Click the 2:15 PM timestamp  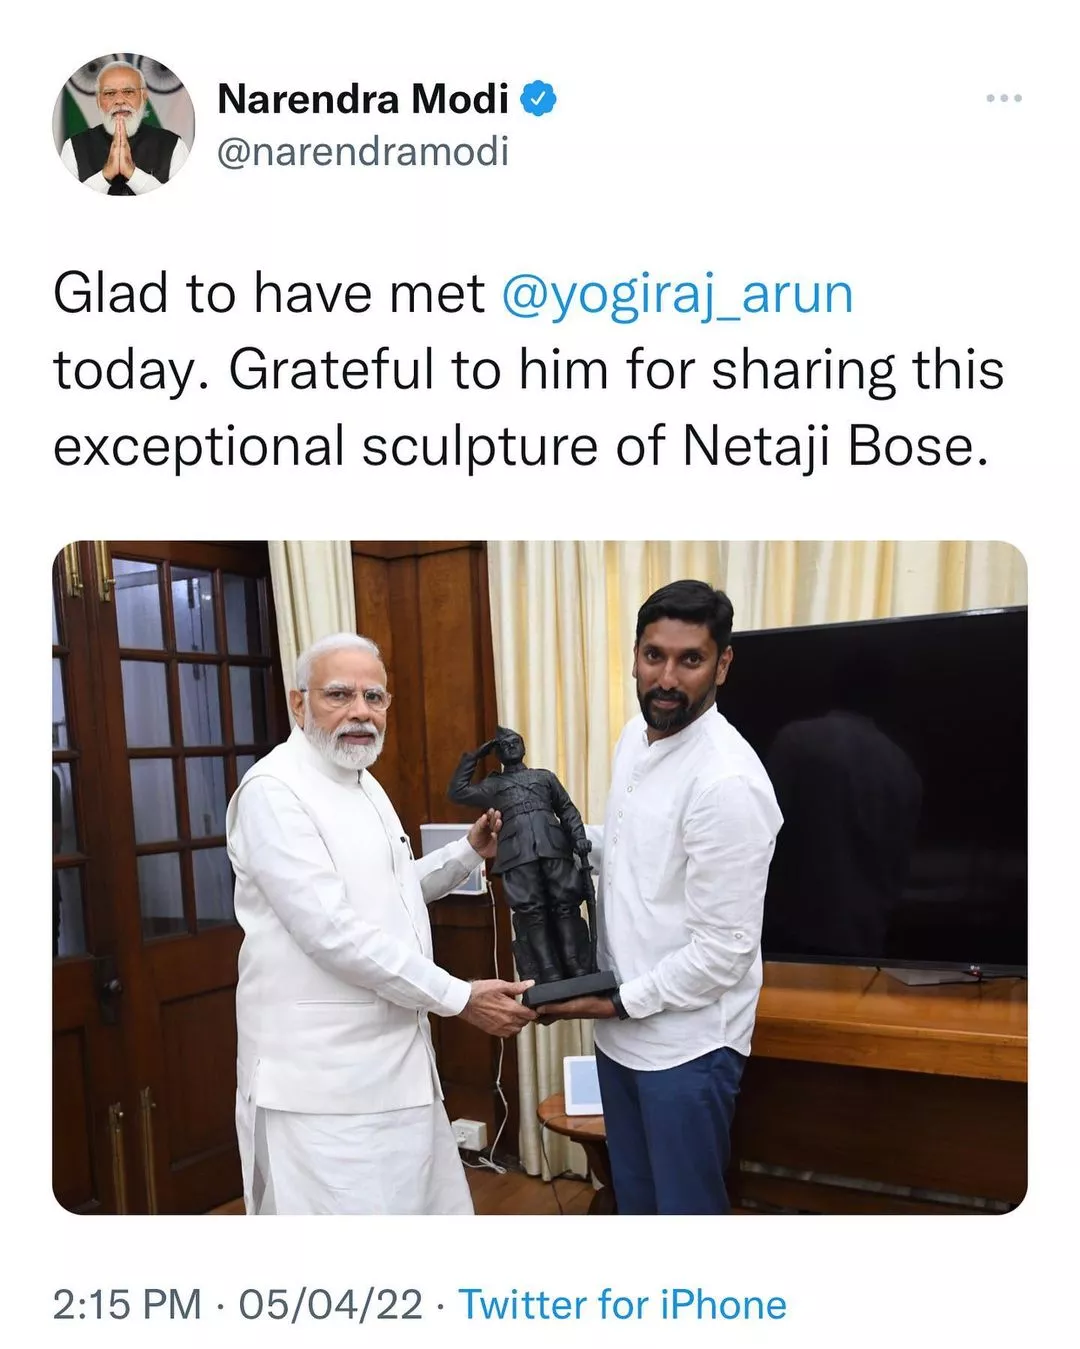click(127, 1304)
